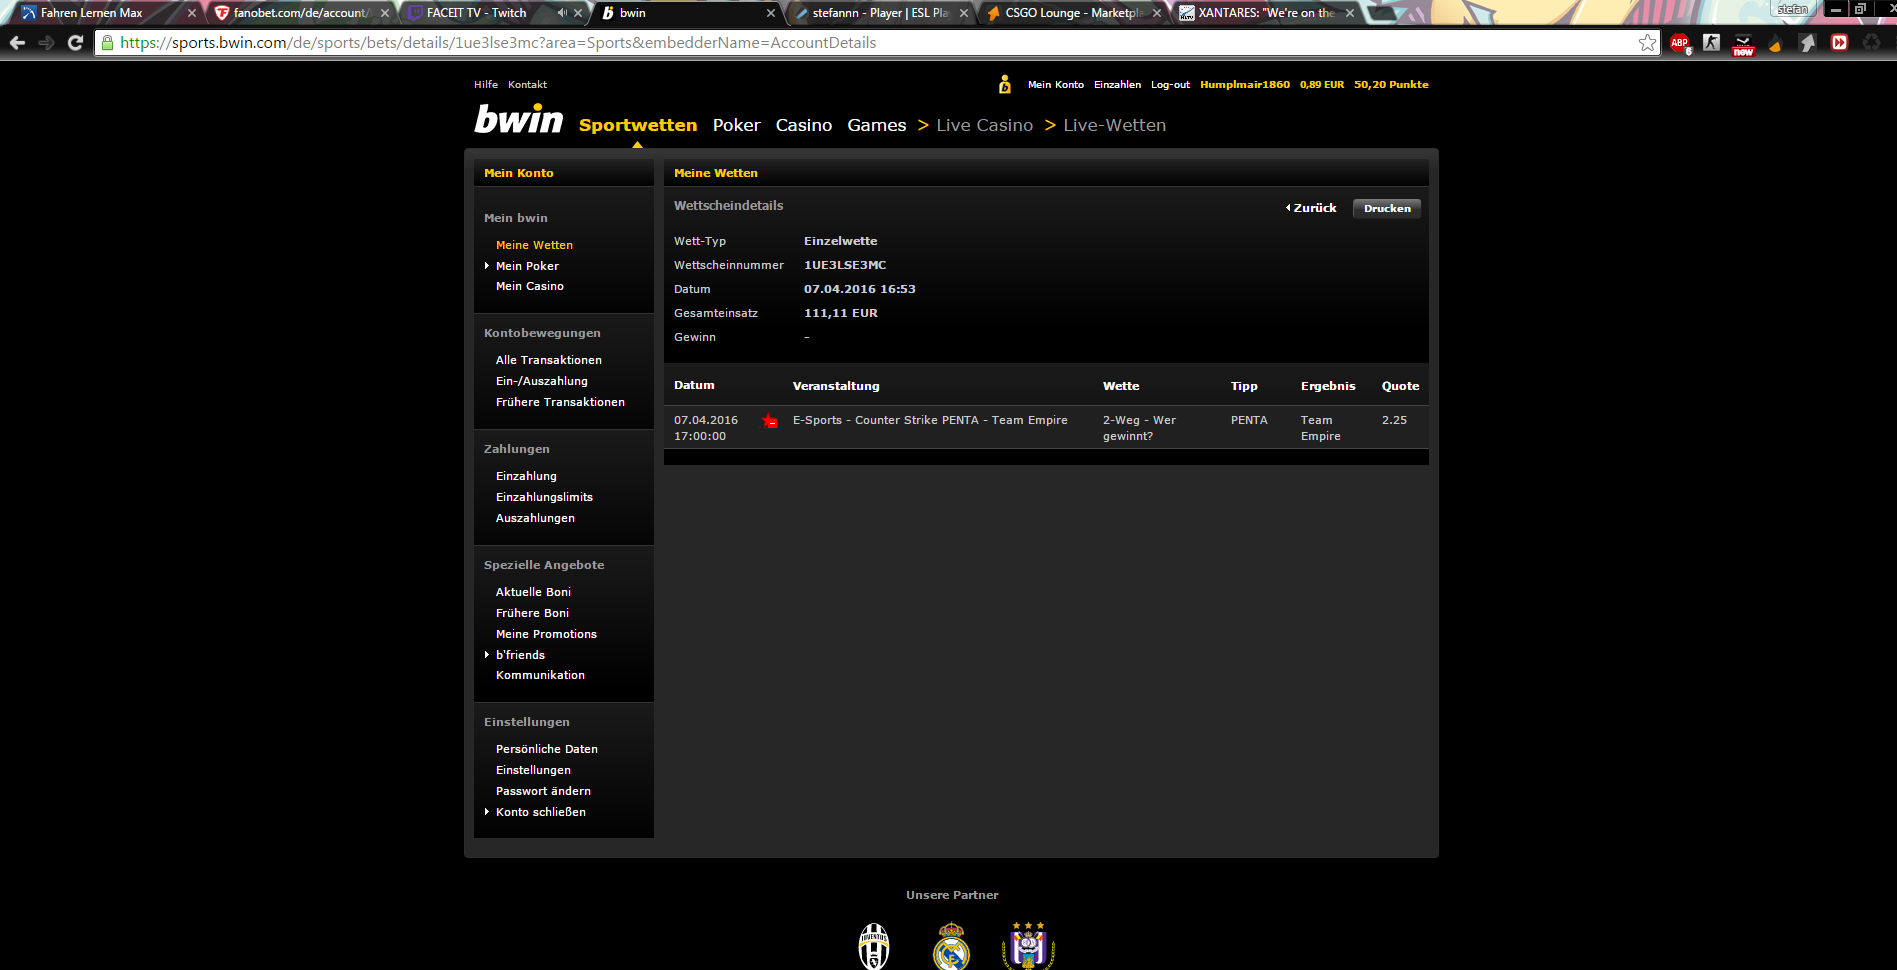Close the FACEIT TV Twitch tab
The width and height of the screenshot is (1897, 970).
pyautogui.click(x=578, y=13)
